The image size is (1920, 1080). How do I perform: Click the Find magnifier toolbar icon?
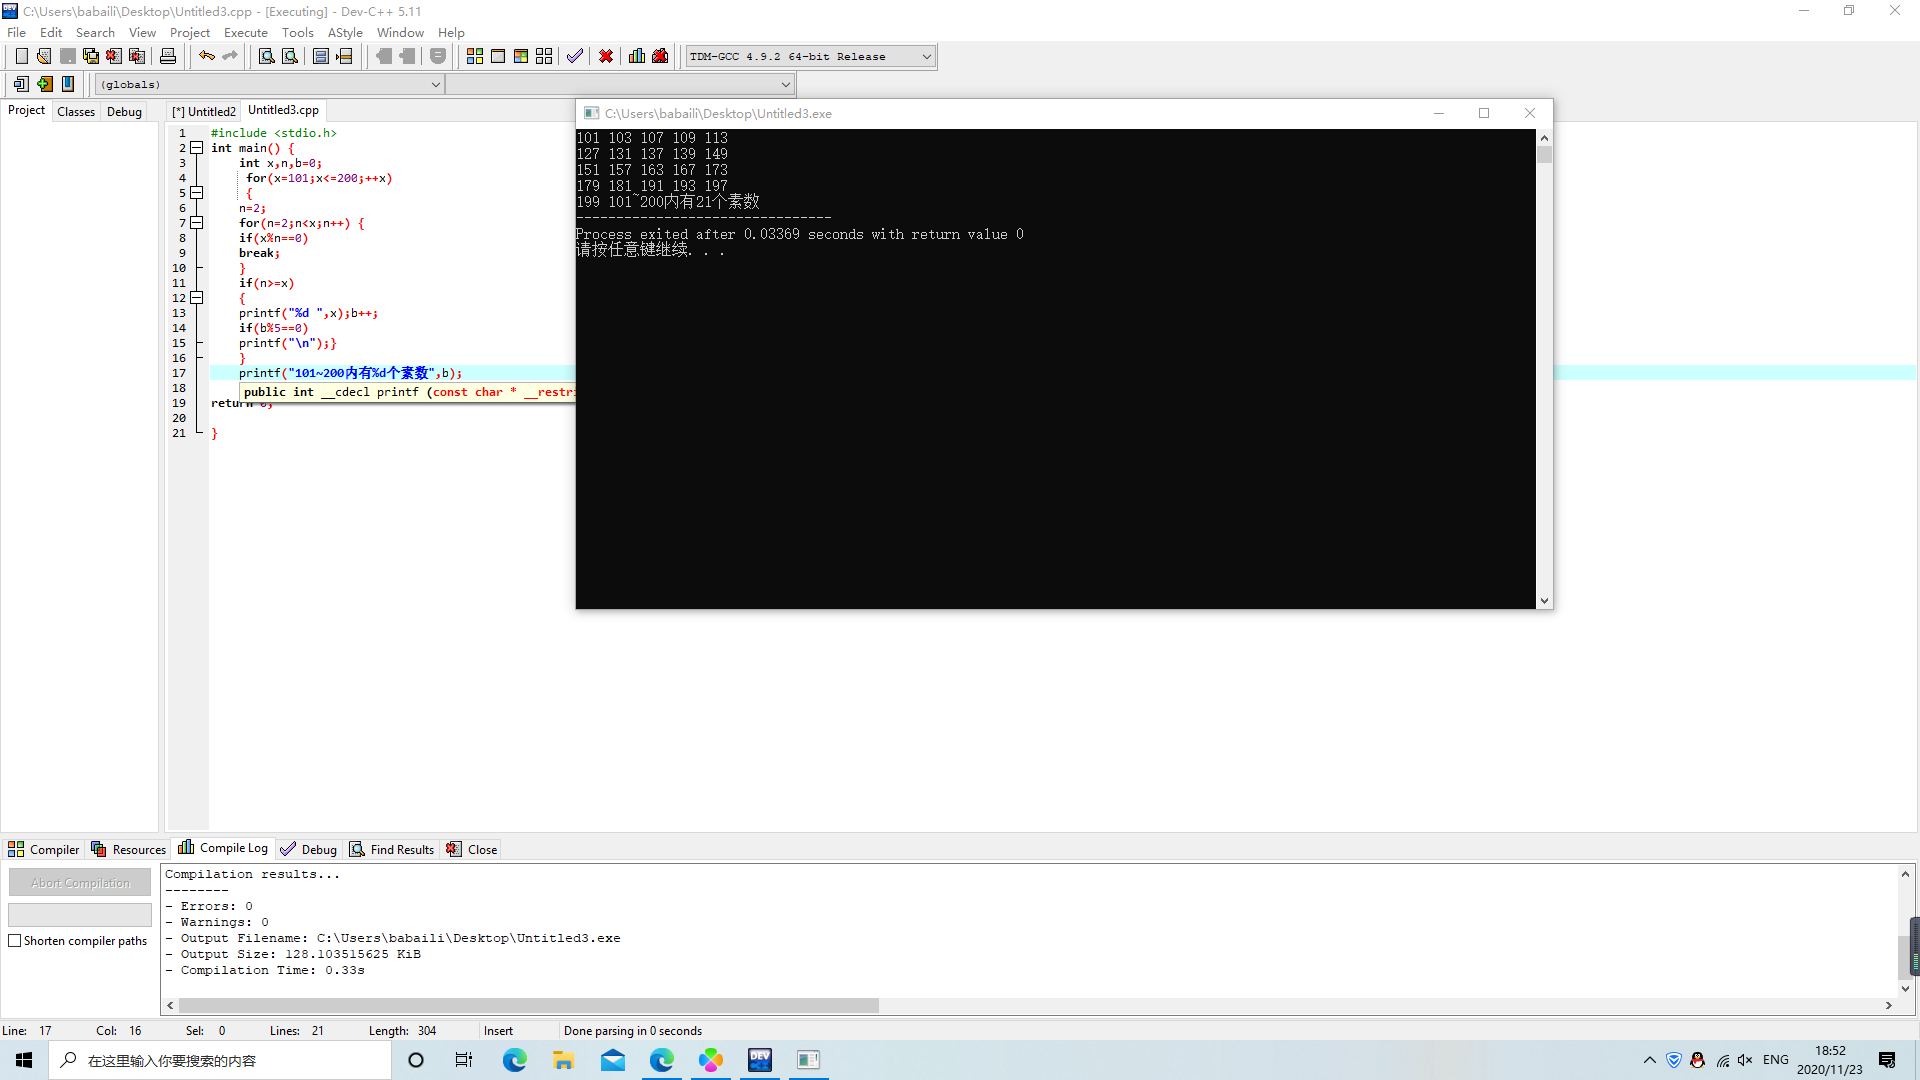[266, 57]
